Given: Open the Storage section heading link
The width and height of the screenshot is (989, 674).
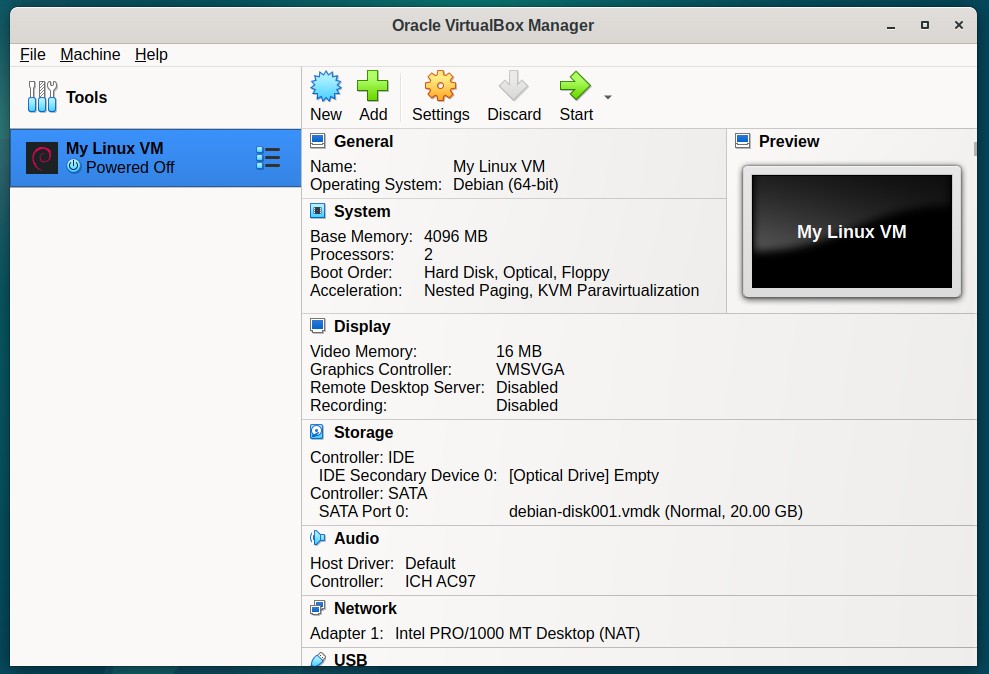Looking at the screenshot, I should point(363,433).
